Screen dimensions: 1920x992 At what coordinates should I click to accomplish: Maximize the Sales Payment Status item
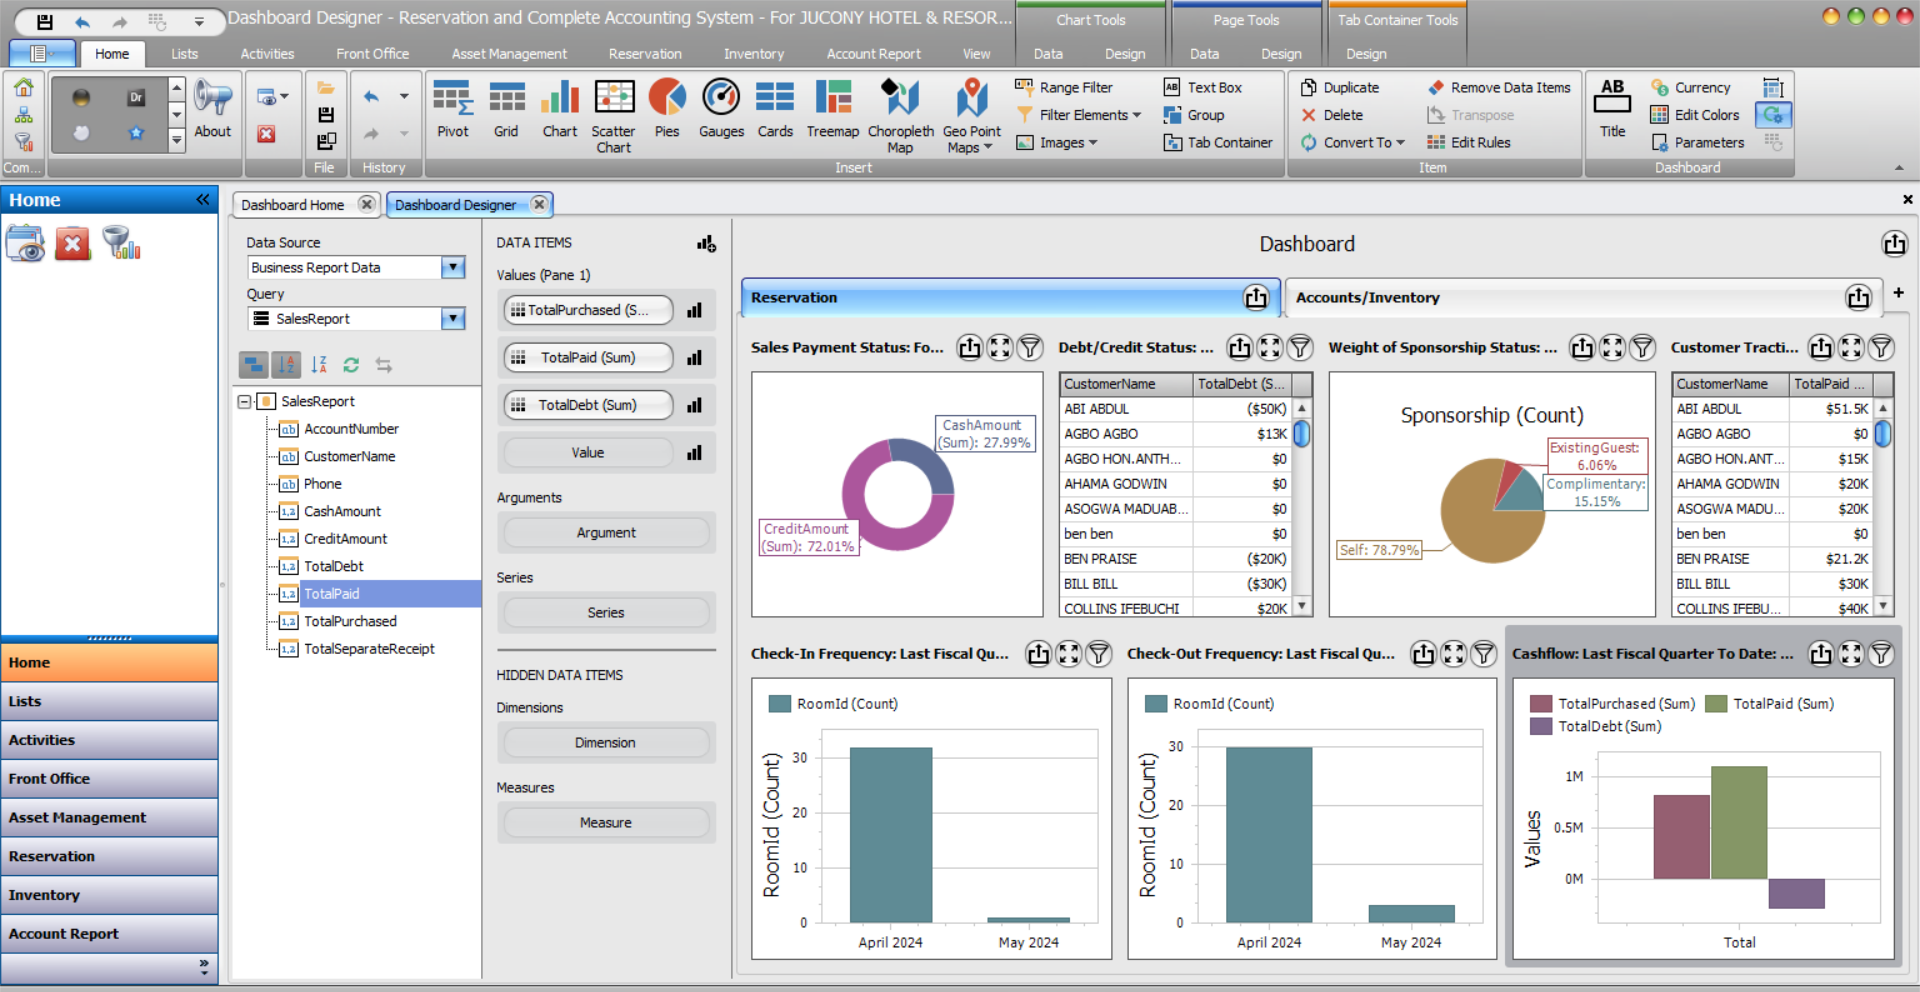coord(1000,347)
